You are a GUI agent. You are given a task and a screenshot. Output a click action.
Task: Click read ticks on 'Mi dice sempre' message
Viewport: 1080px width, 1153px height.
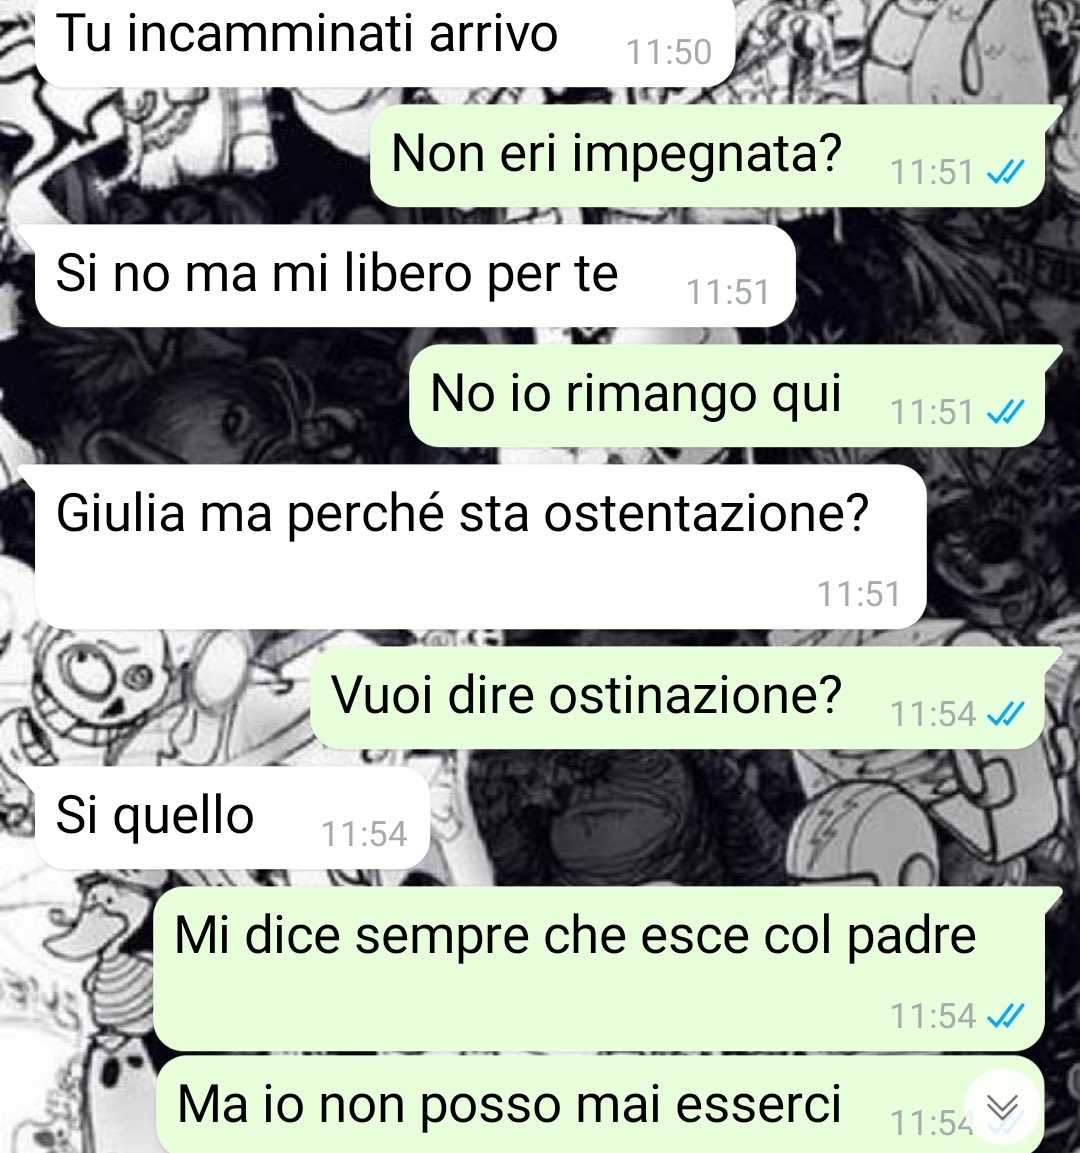[x=1005, y=1016]
